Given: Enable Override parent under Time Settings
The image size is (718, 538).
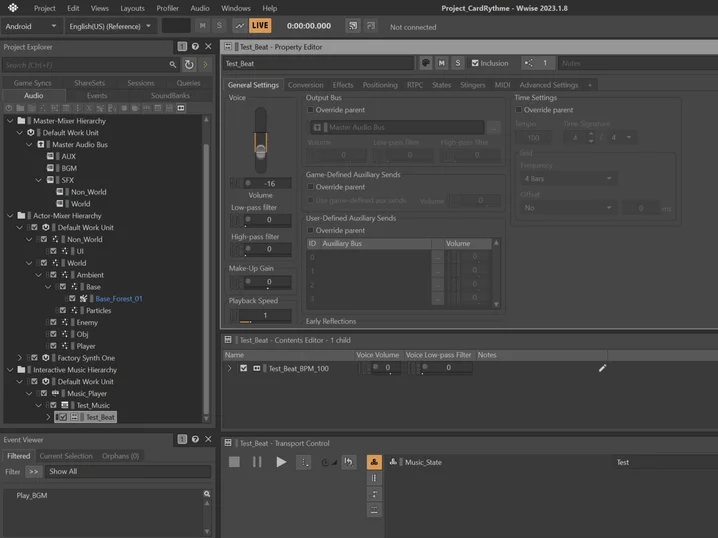Looking at the screenshot, I should pyautogui.click(x=520, y=110).
